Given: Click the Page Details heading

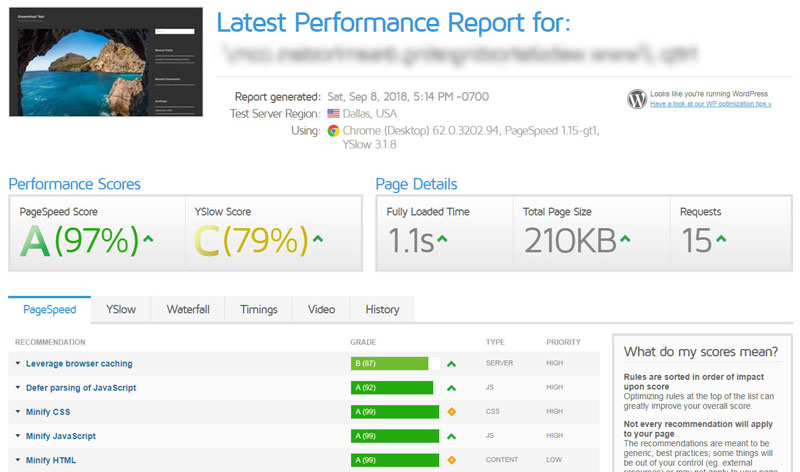Looking at the screenshot, I should [x=416, y=184].
